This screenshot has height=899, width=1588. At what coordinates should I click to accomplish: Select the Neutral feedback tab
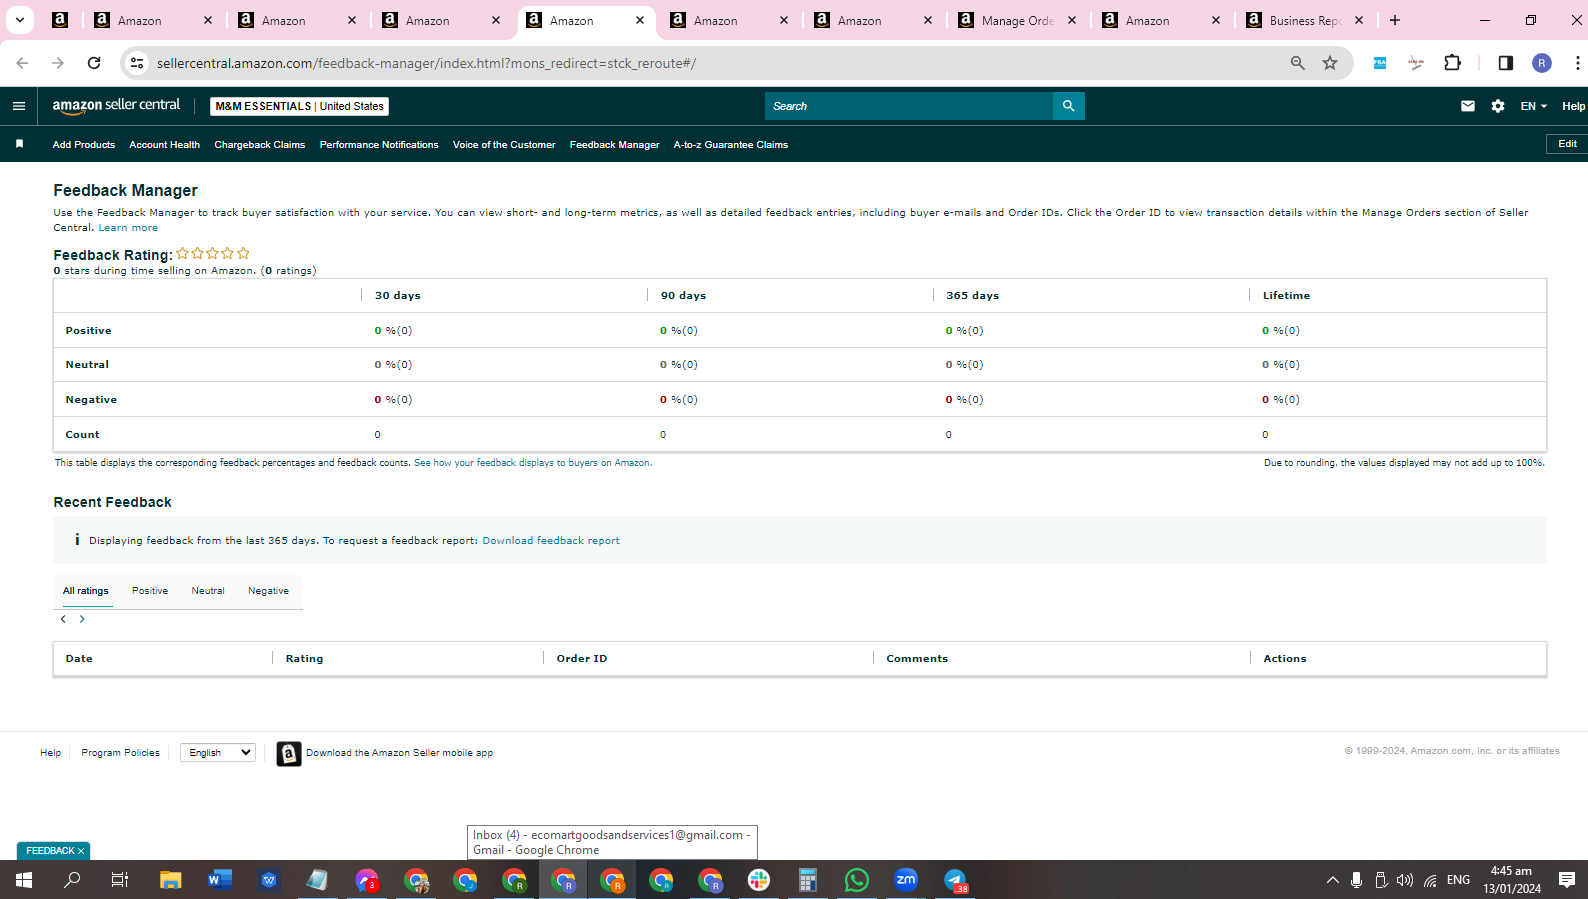208,591
